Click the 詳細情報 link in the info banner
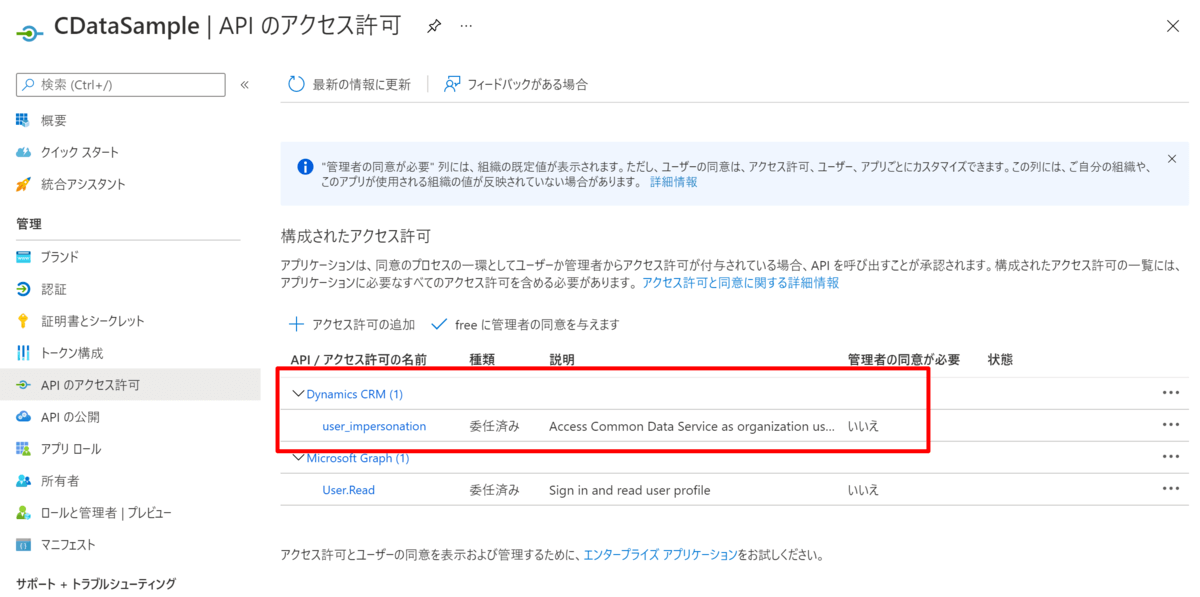Image resolution: width=1200 pixels, height=597 pixels. pos(673,182)
